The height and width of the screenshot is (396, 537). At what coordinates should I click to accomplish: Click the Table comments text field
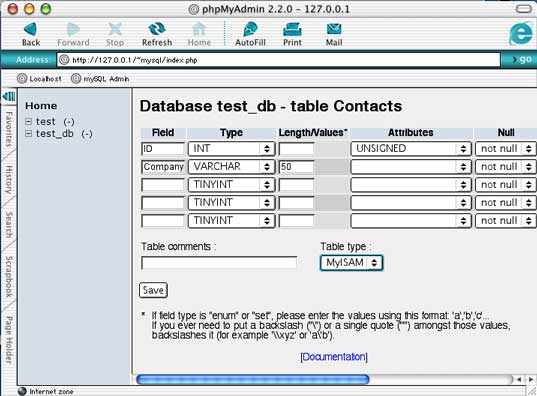pyautogui.click(x=219, y=263)
